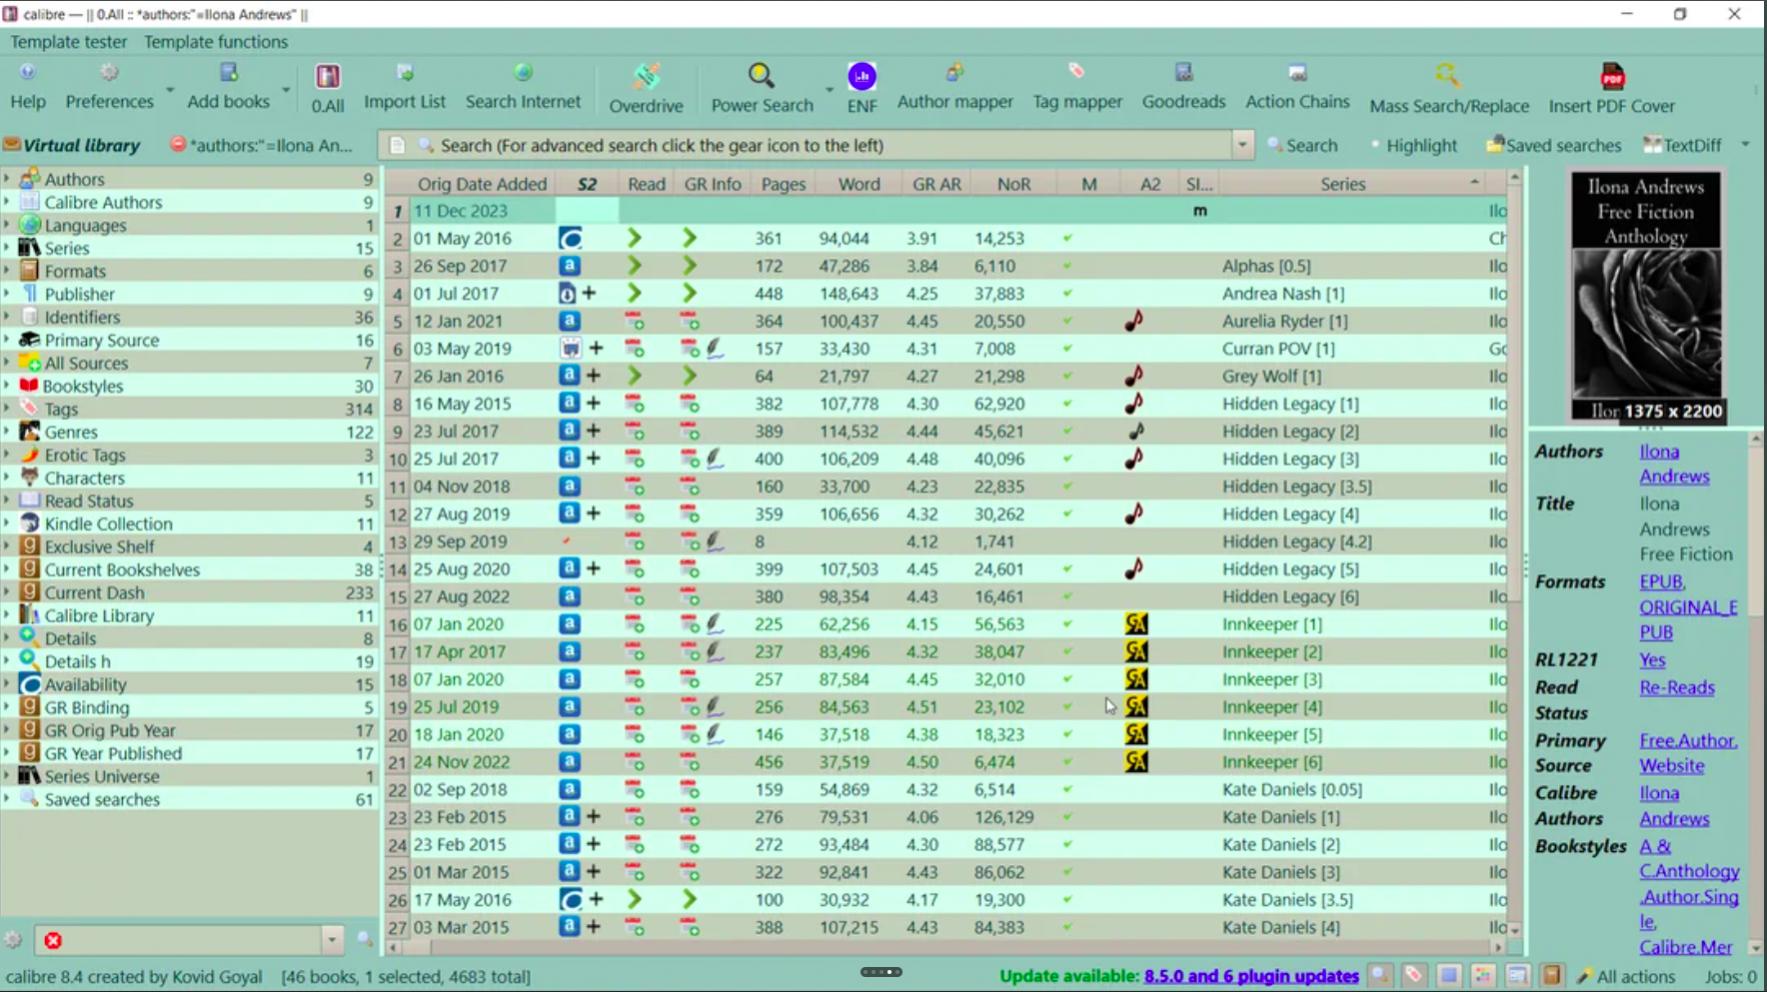Click the red X icon in the tag browser find box

tap(53, 940)
